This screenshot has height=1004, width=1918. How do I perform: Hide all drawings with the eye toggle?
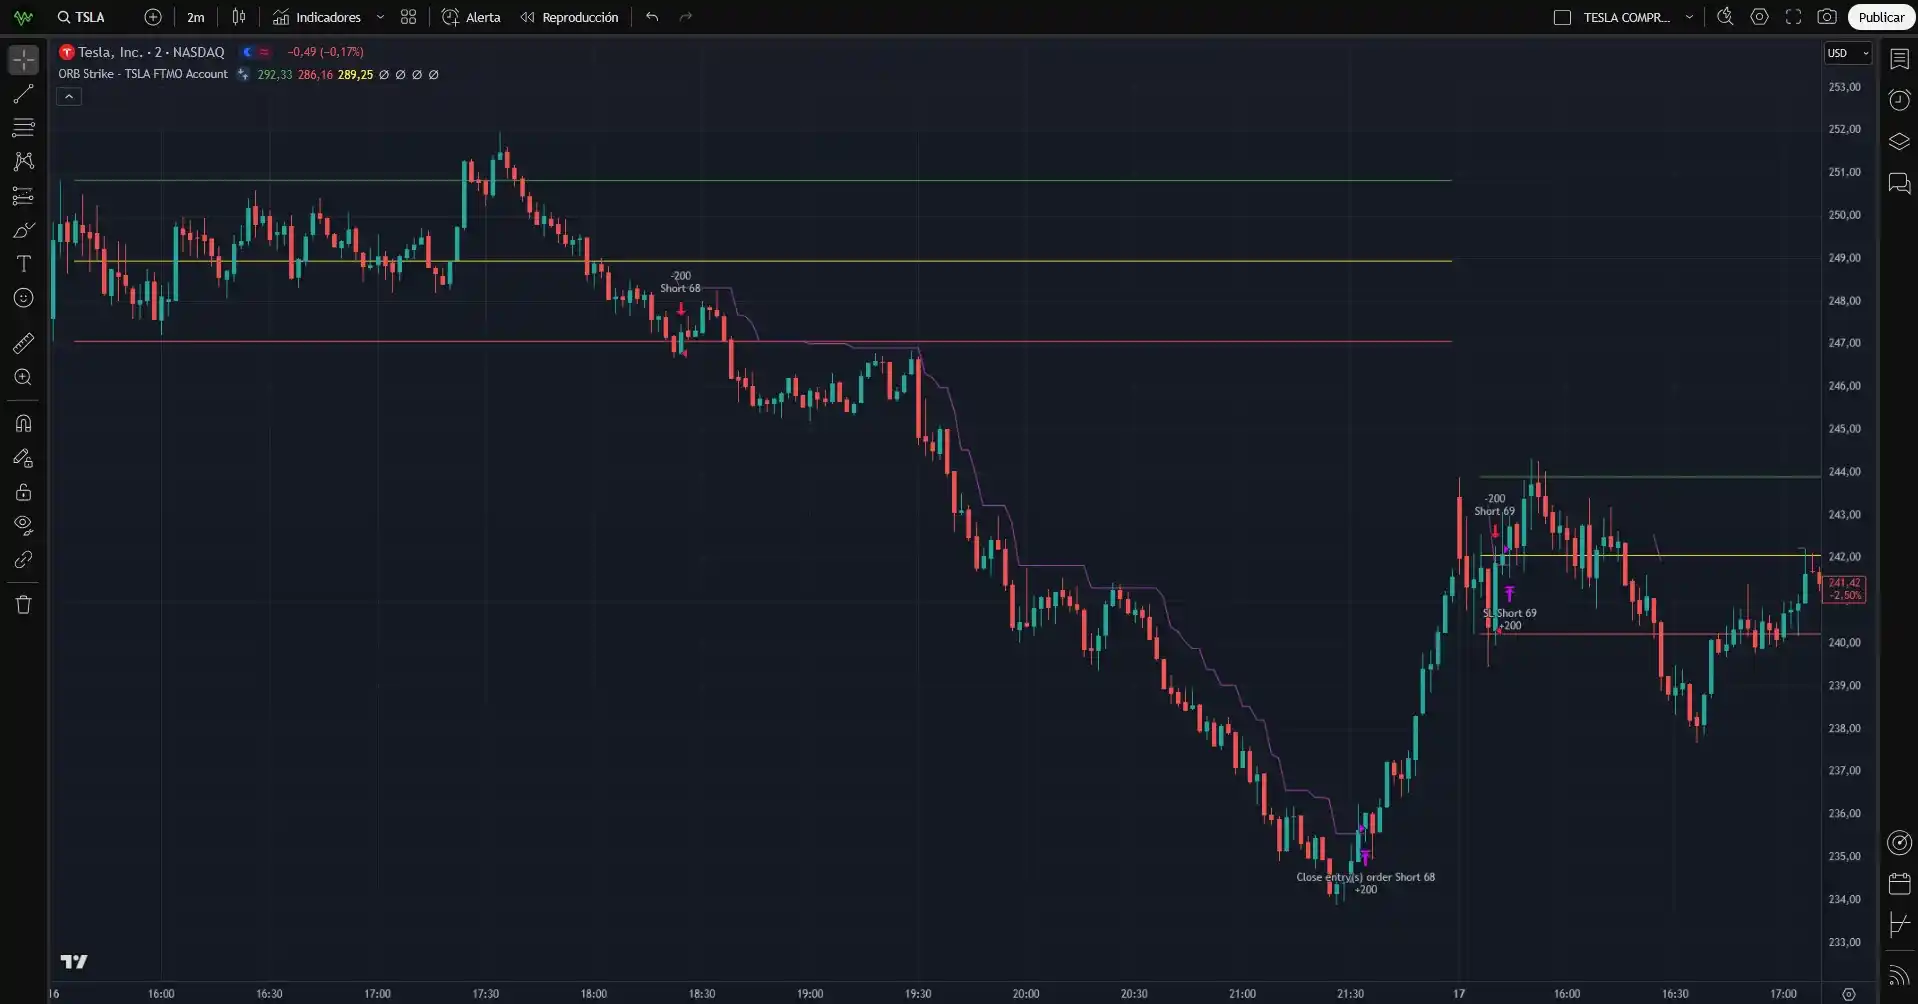[x=22, y=526]
